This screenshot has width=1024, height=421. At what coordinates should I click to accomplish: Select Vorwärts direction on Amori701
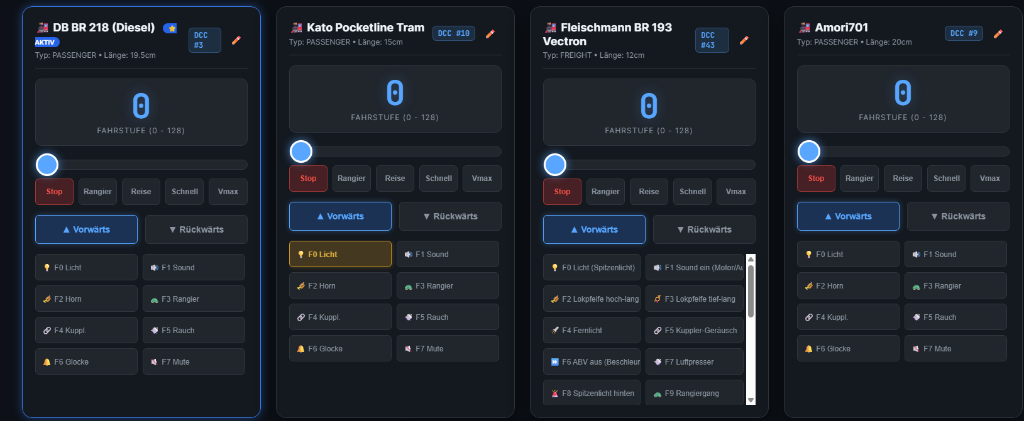pyautogui.click(x=848, y=216)
